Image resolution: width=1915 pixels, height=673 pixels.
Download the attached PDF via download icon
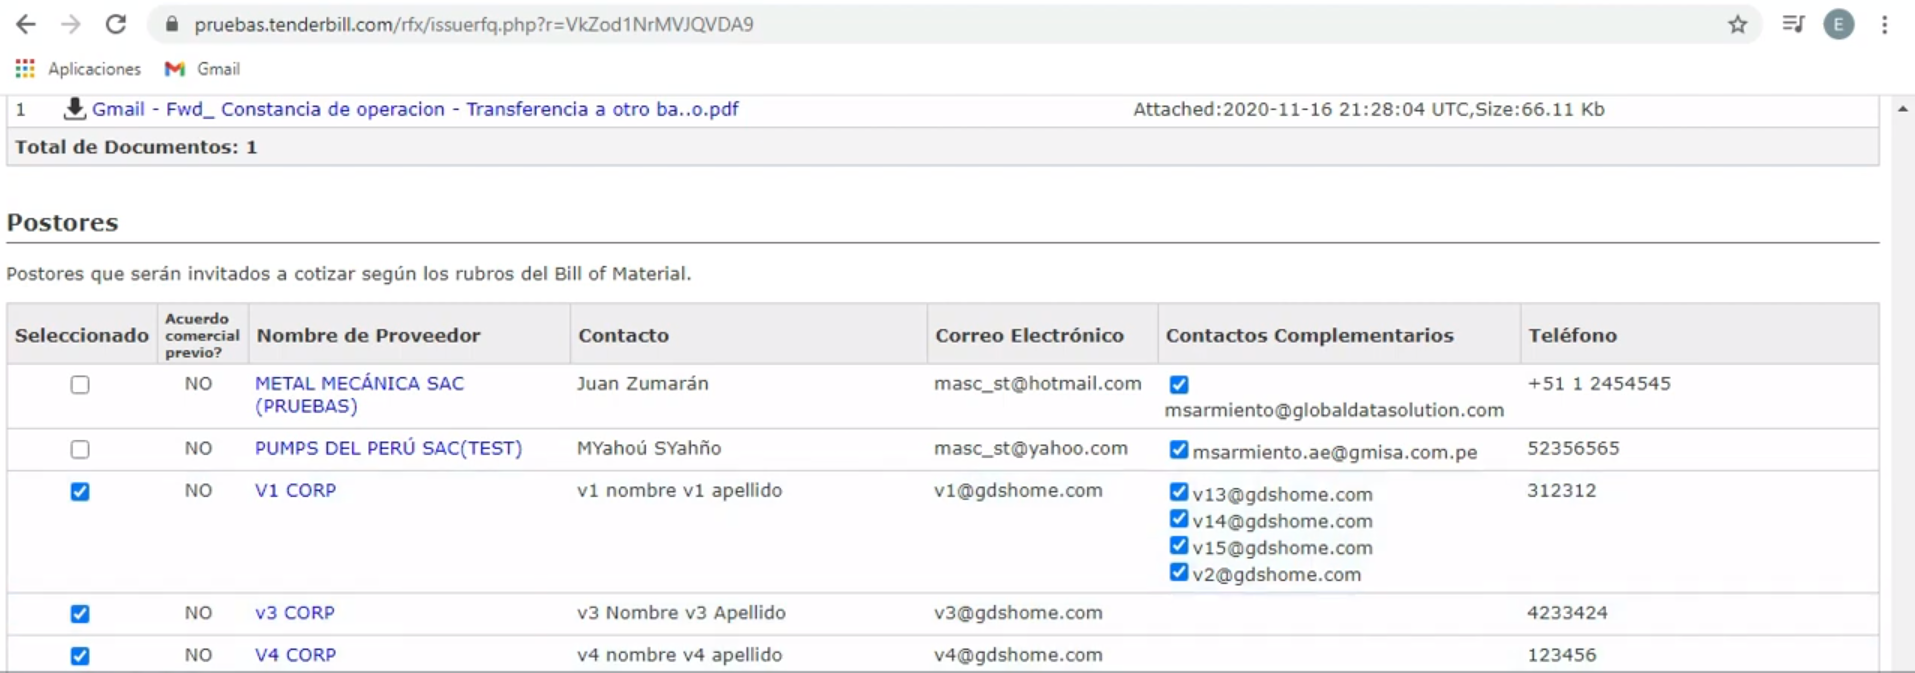[x=74, y=109]
